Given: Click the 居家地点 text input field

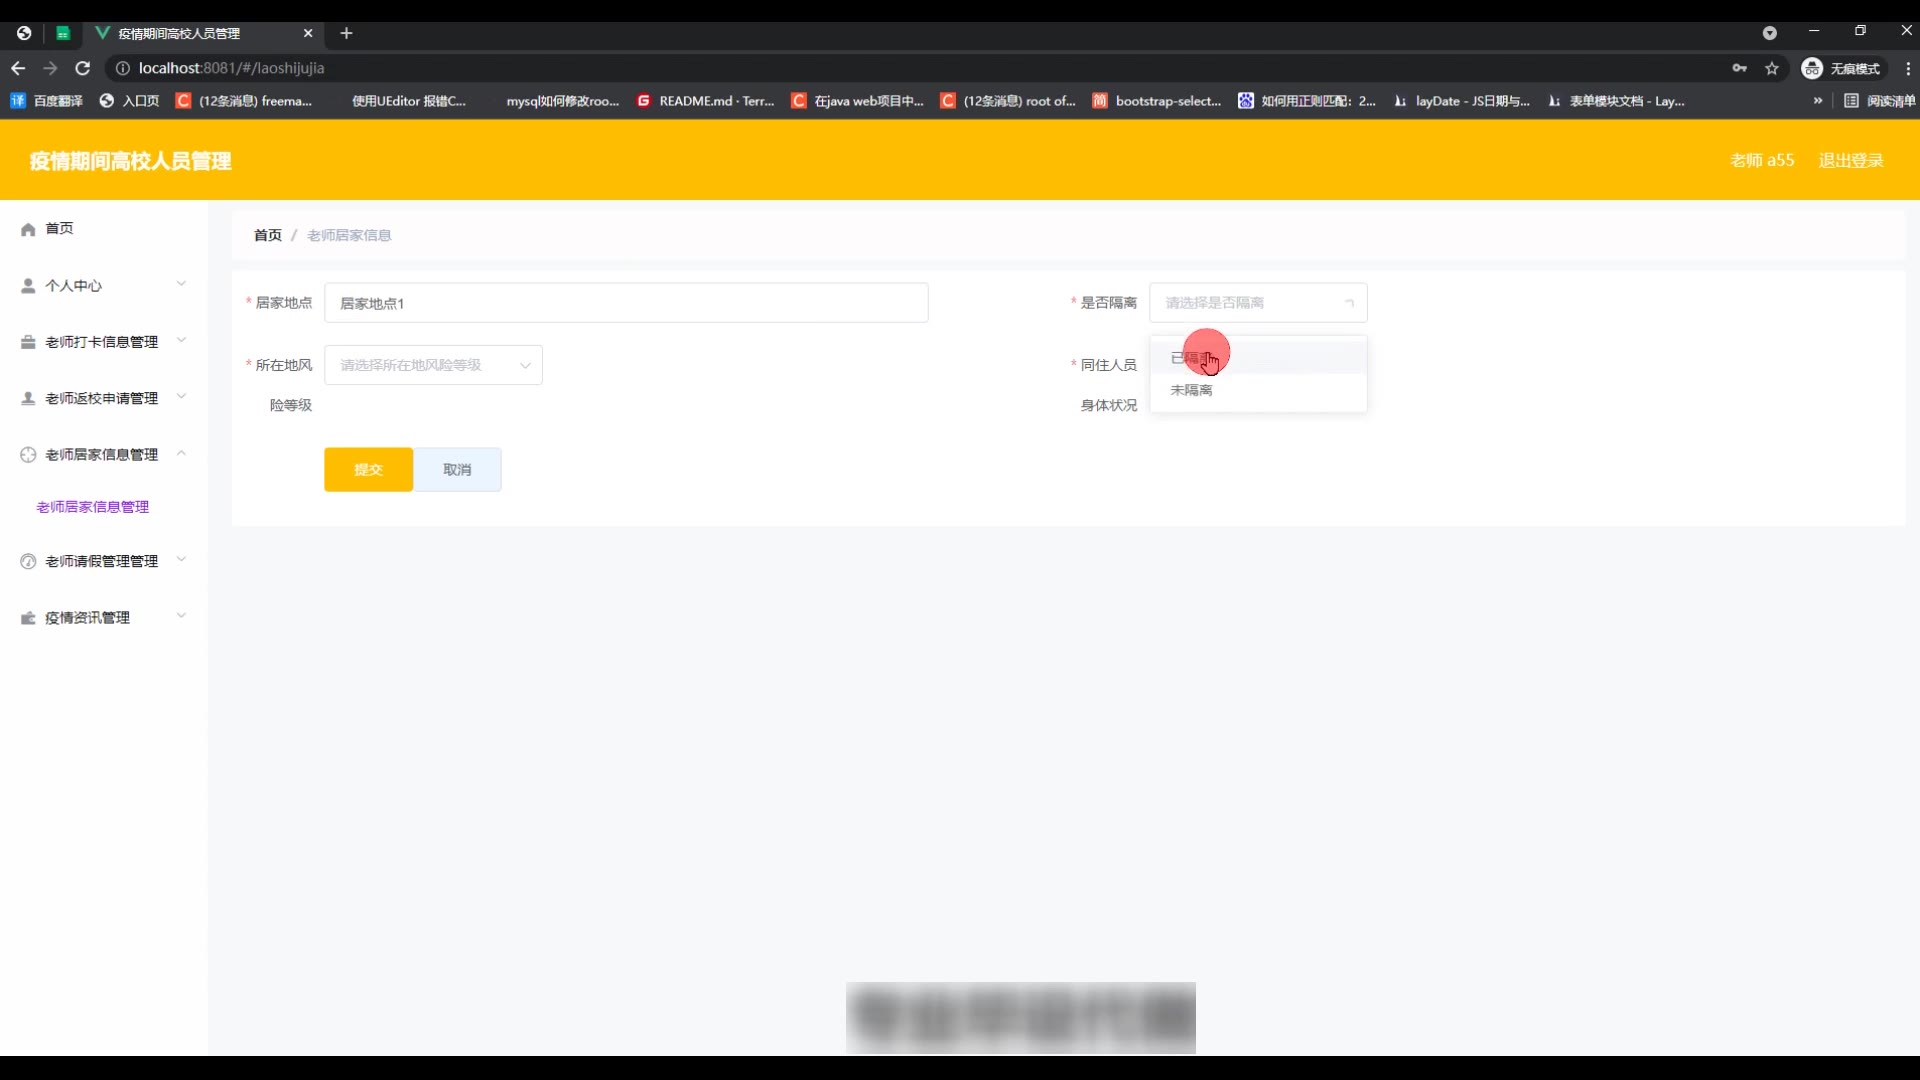Looking at the screenshot, I should click(626, 303).
